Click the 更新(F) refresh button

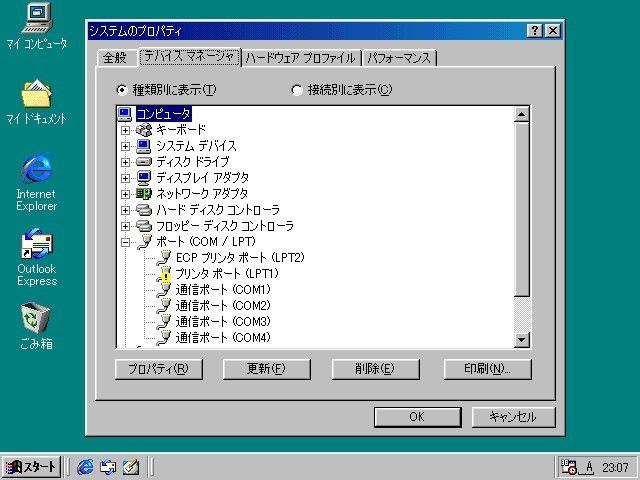click(267, 369)
